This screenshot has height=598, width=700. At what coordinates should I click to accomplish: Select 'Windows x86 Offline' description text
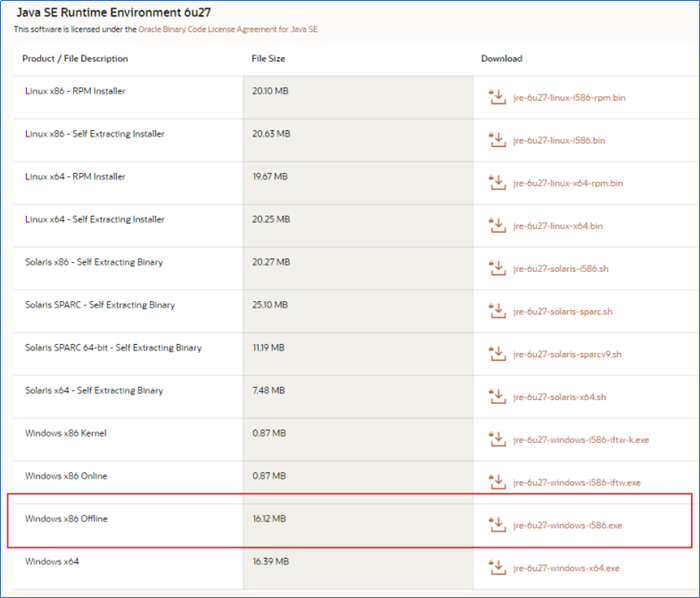pos(66,519)
